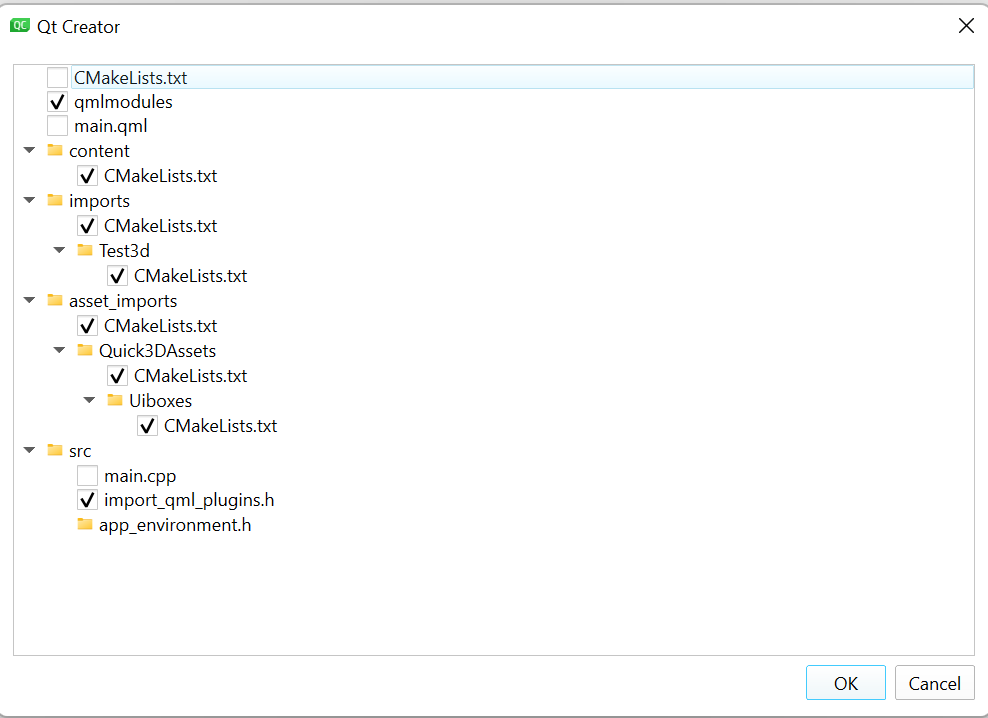
Task: Click the Uiboxes folder icon
Action: click(115, 400)
